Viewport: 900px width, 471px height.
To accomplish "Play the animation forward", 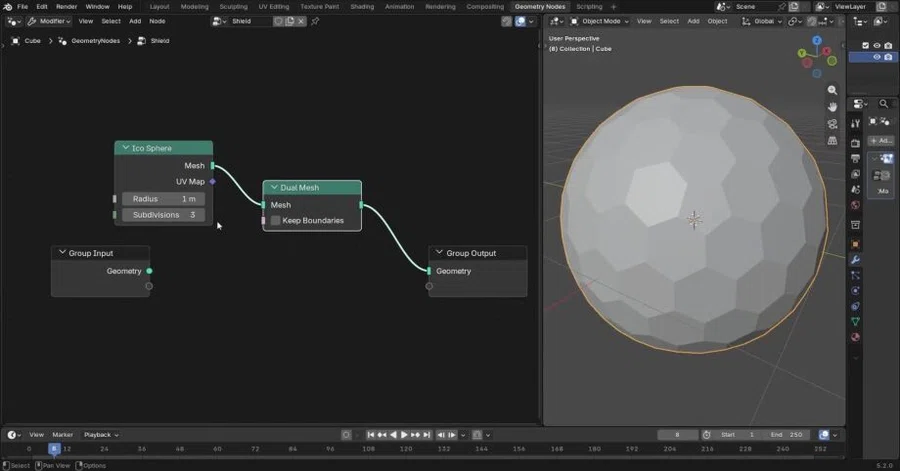I will click(404, 435).
